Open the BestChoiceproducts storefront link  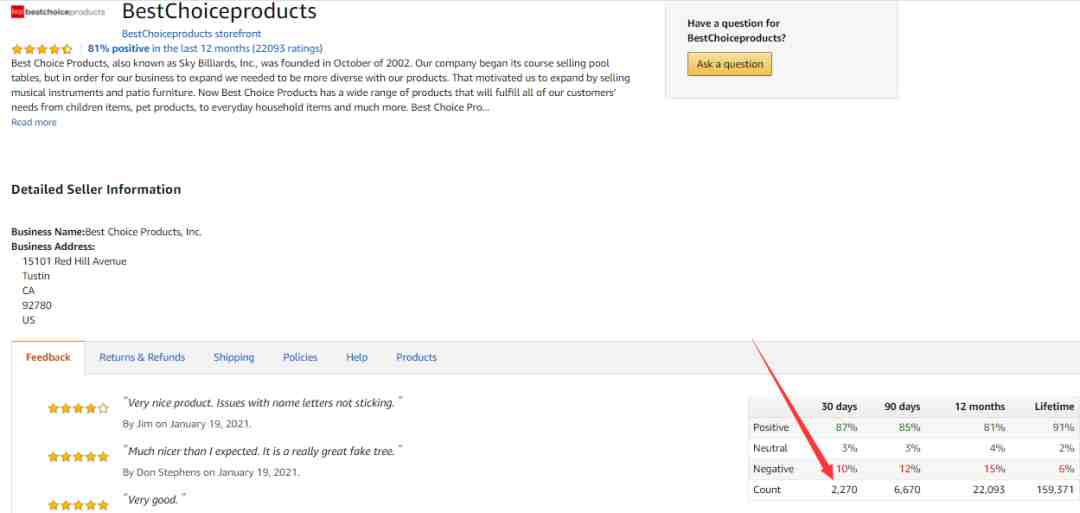click(191, 33)
